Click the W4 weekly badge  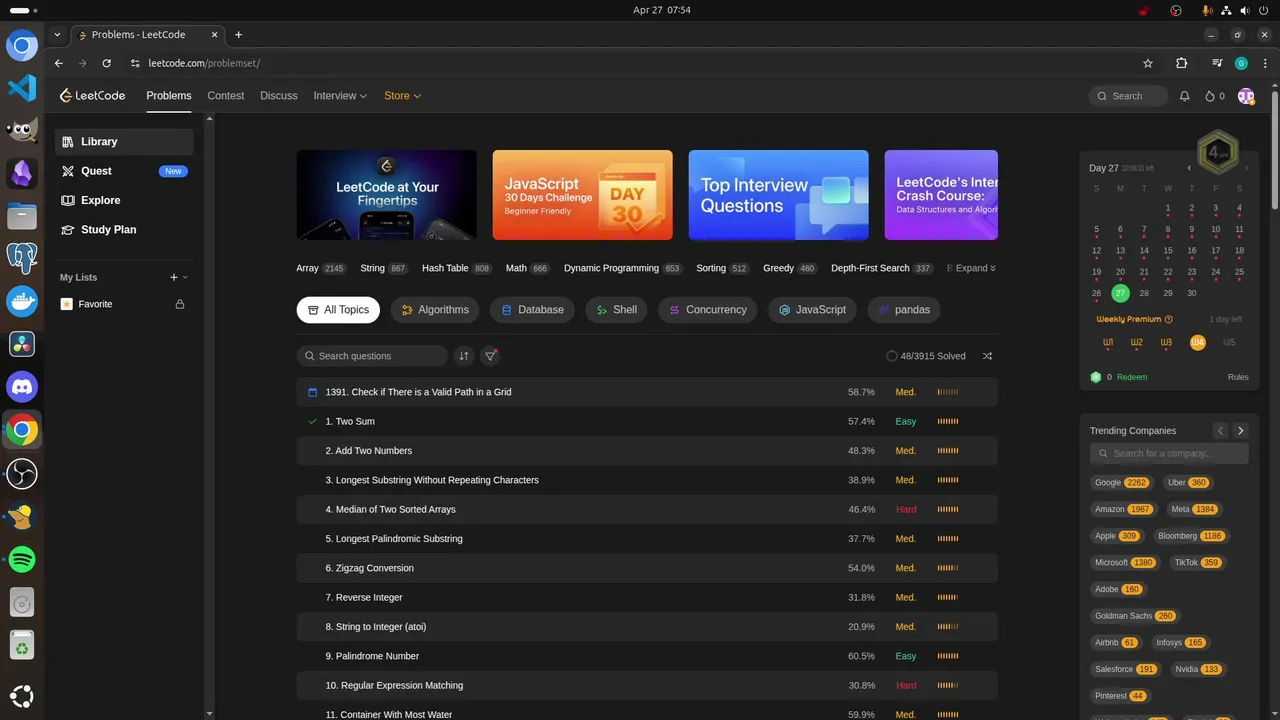click(x=1198, y=342)
